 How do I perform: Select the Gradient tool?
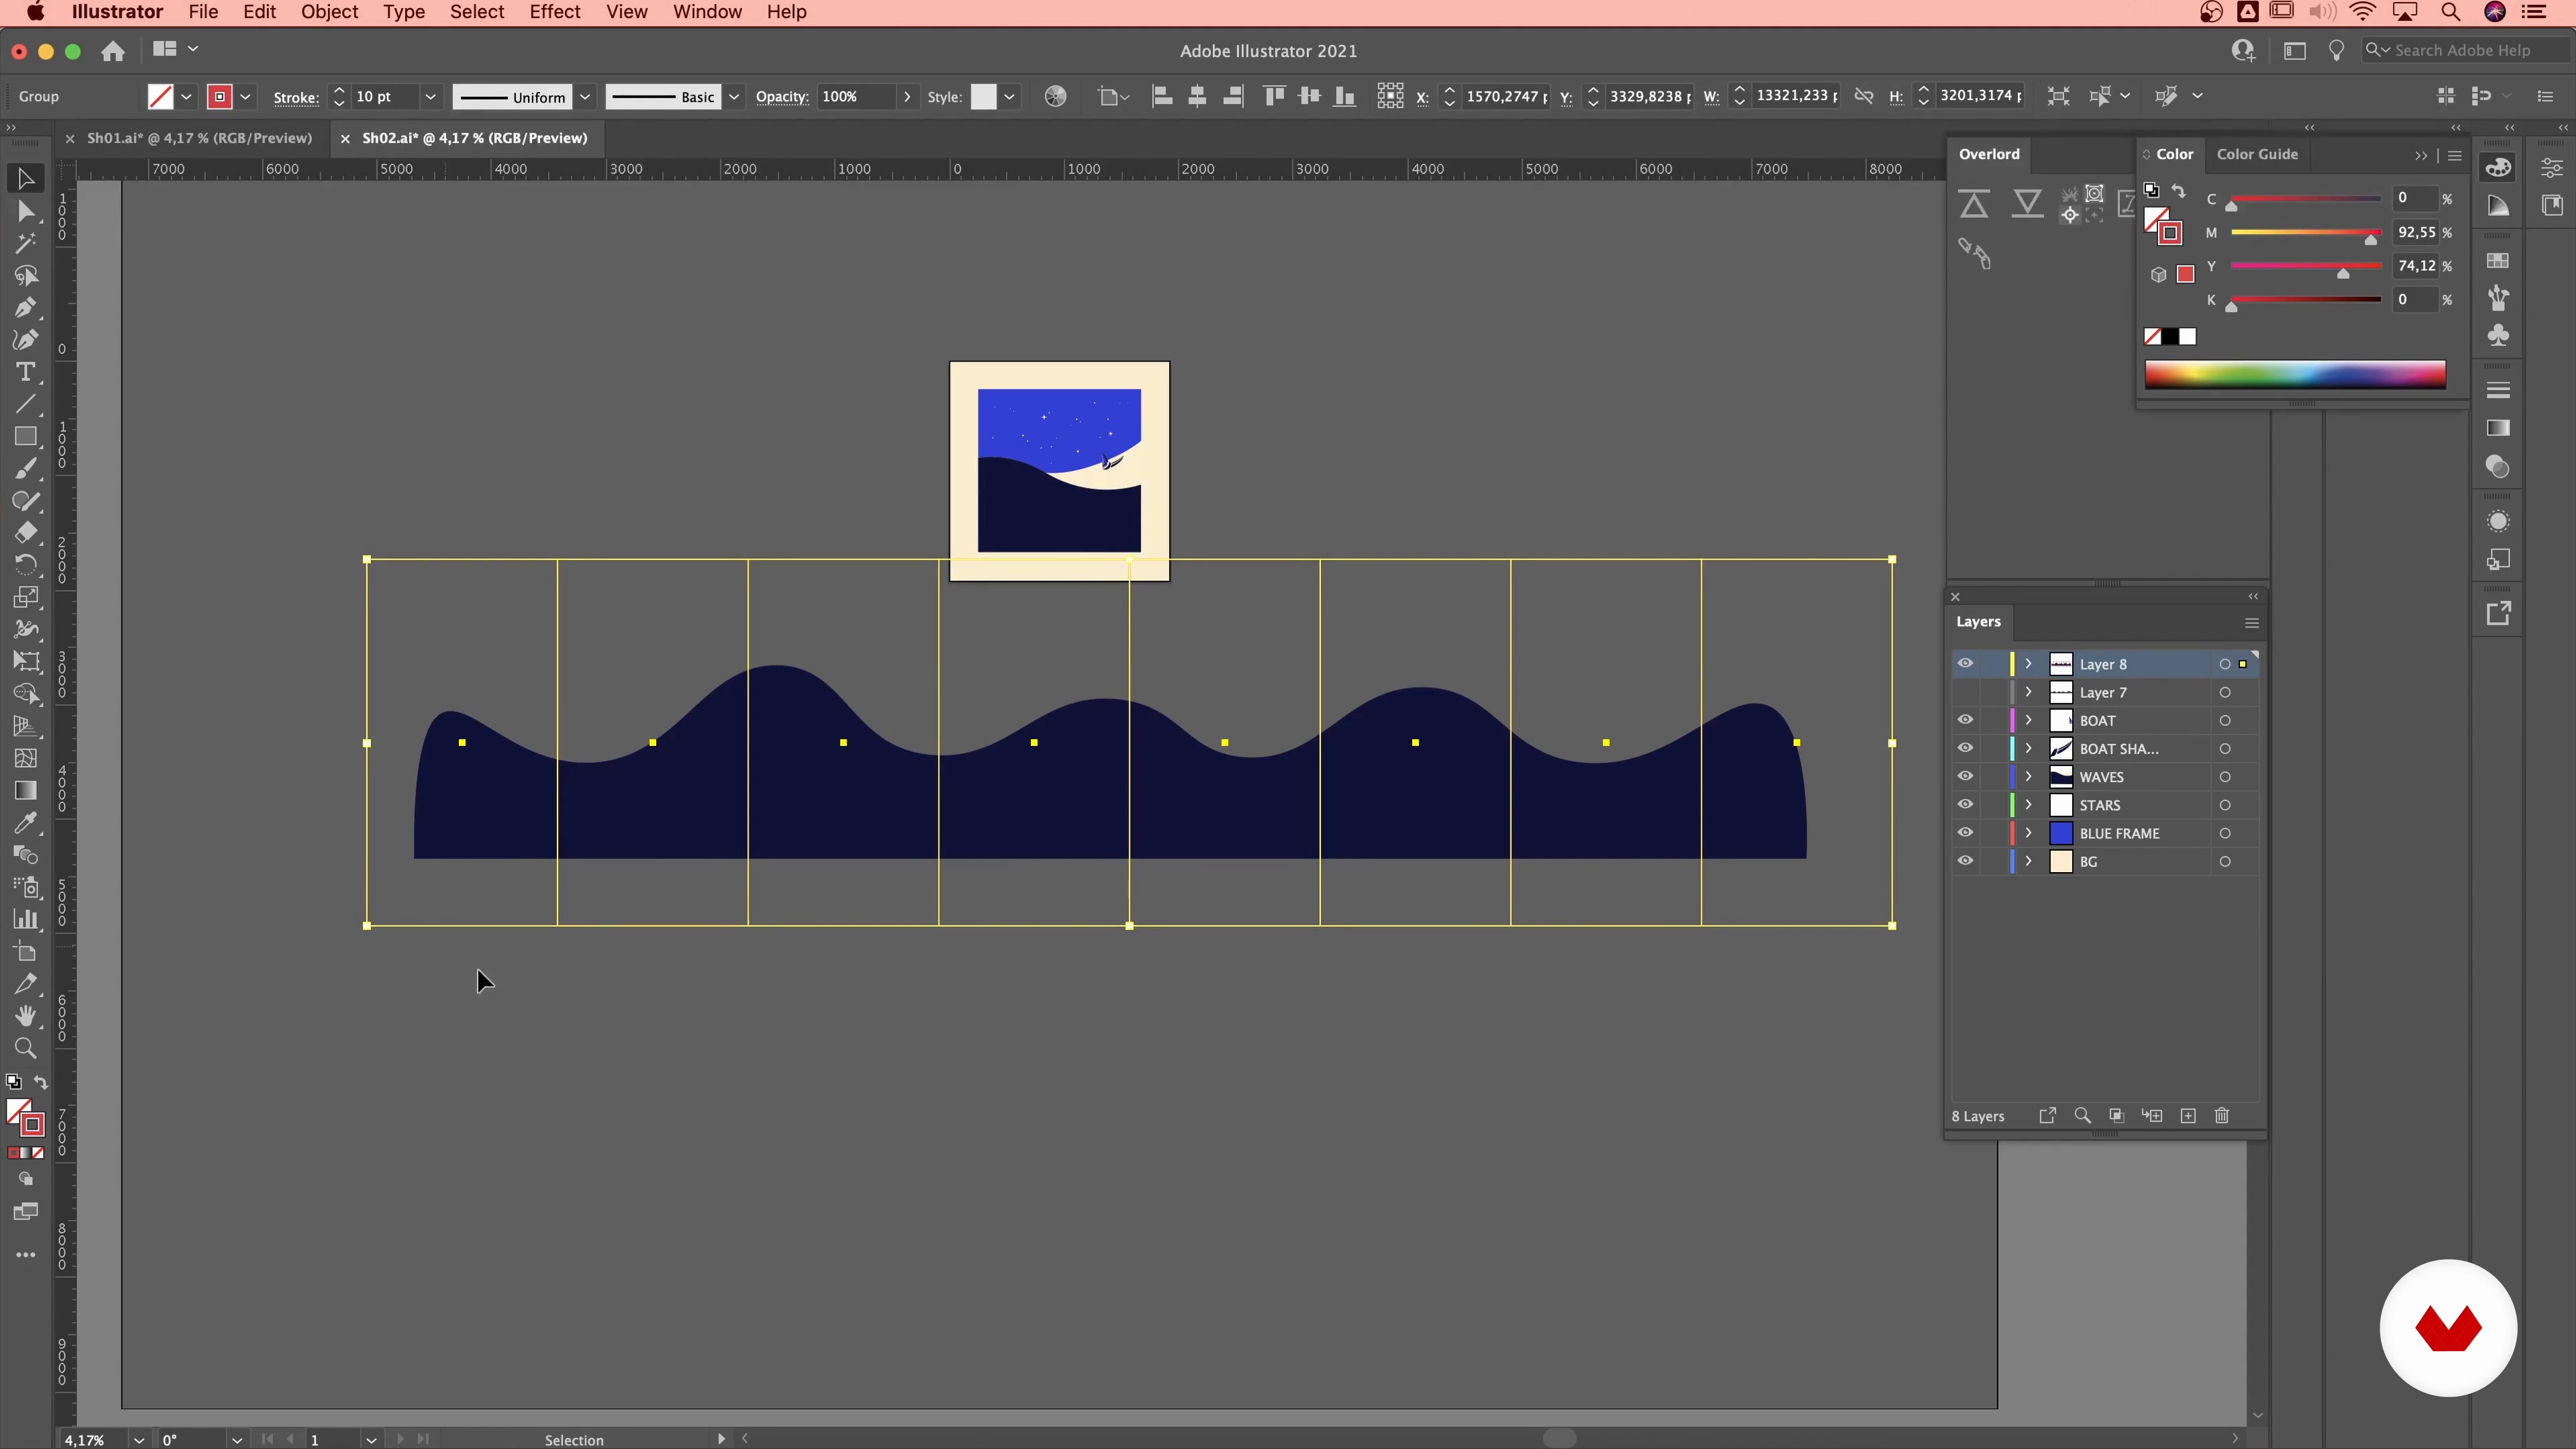(x=26, y=790)
